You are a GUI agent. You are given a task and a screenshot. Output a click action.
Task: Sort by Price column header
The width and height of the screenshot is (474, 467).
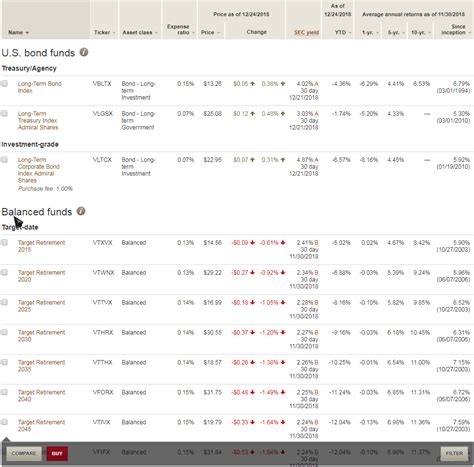[210, 32]
